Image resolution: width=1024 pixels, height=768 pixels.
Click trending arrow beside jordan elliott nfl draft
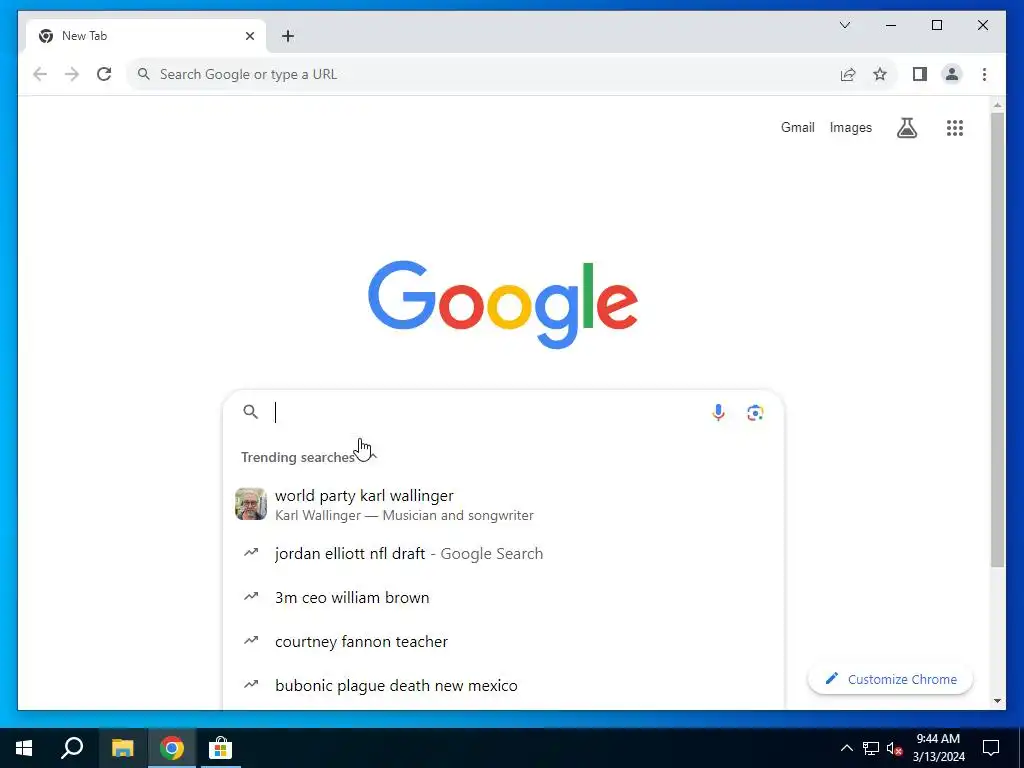pos(251,553)
